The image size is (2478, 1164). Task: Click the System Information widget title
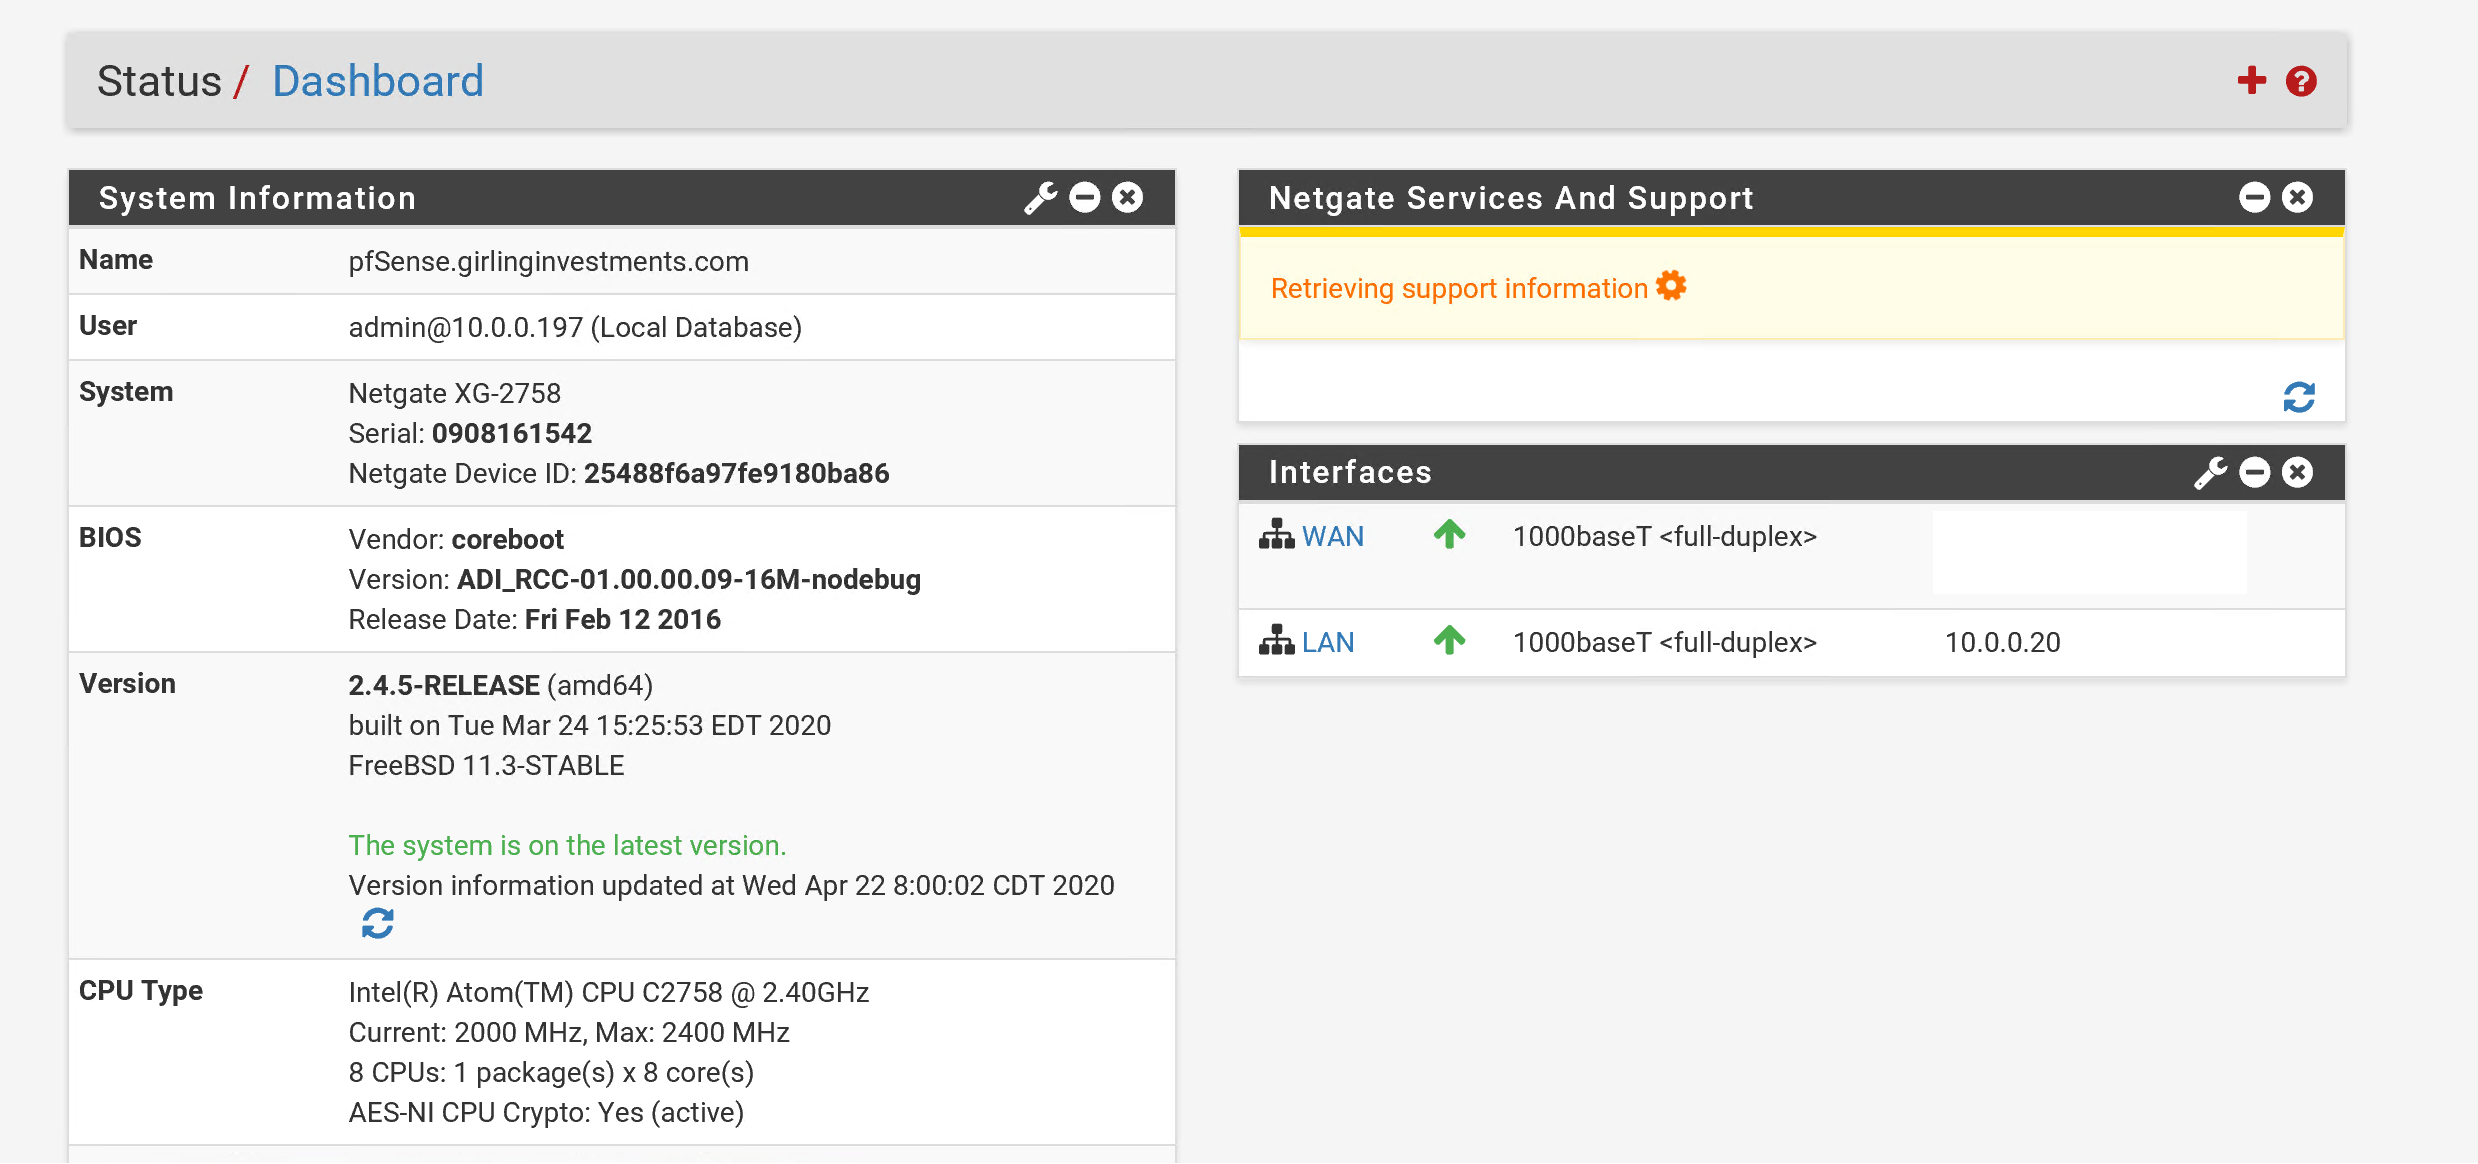[x=257, y=198]
